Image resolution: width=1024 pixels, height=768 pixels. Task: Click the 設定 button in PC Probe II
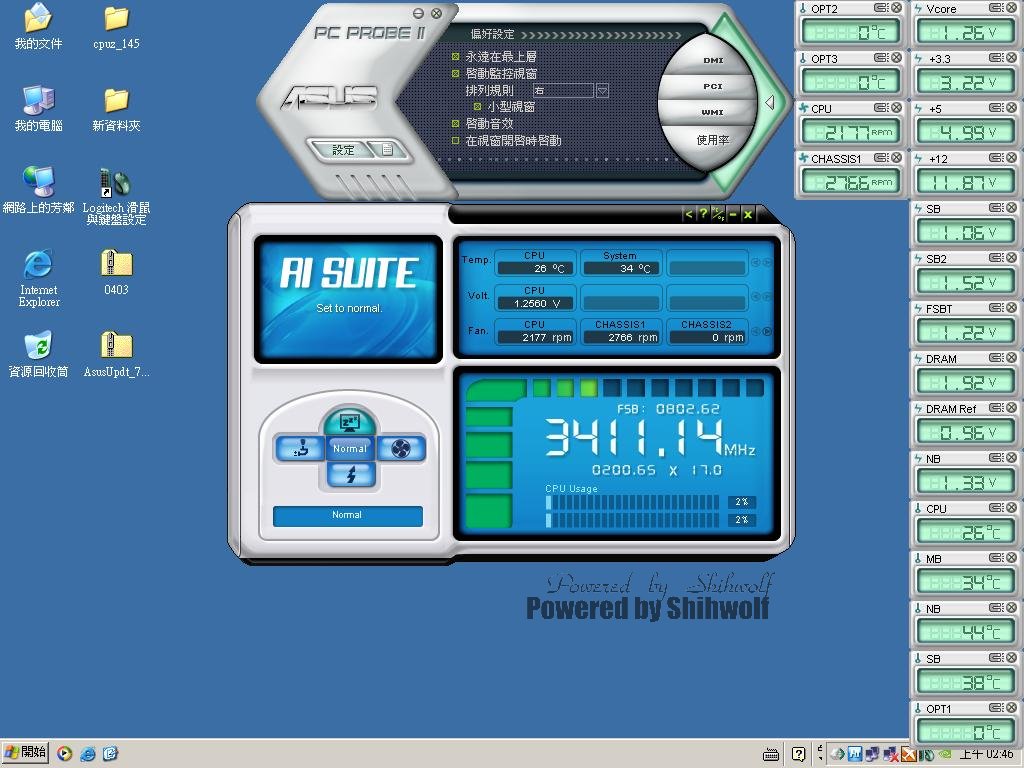(343, 150)
